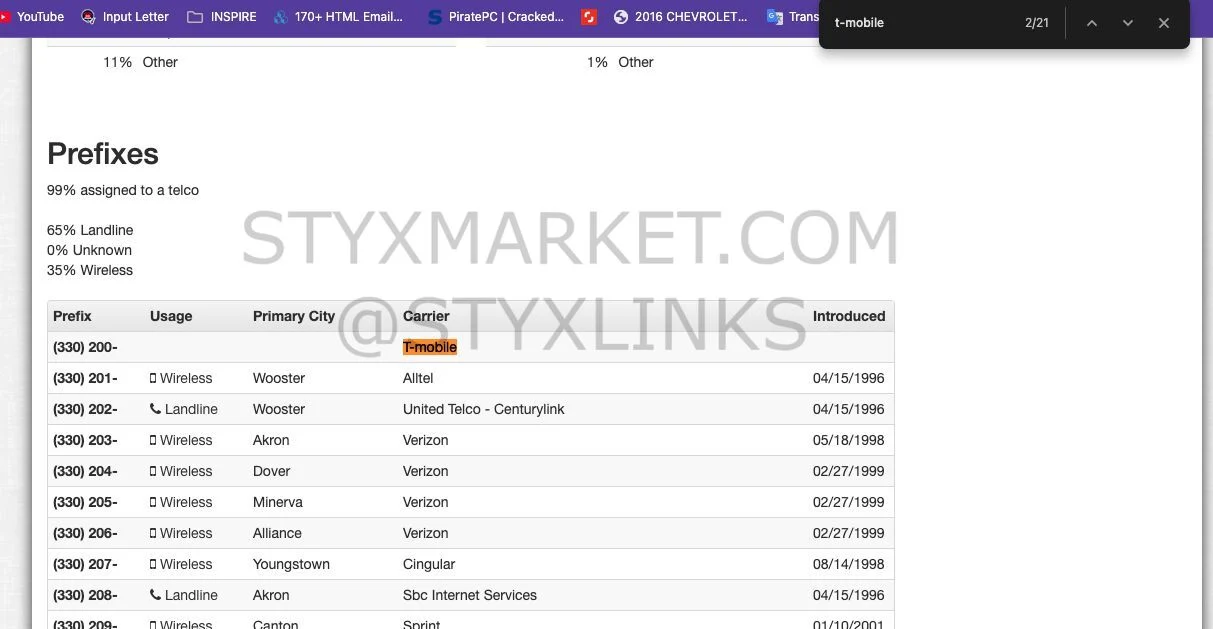Click the (330) 201- prefix row

[85, 378]
